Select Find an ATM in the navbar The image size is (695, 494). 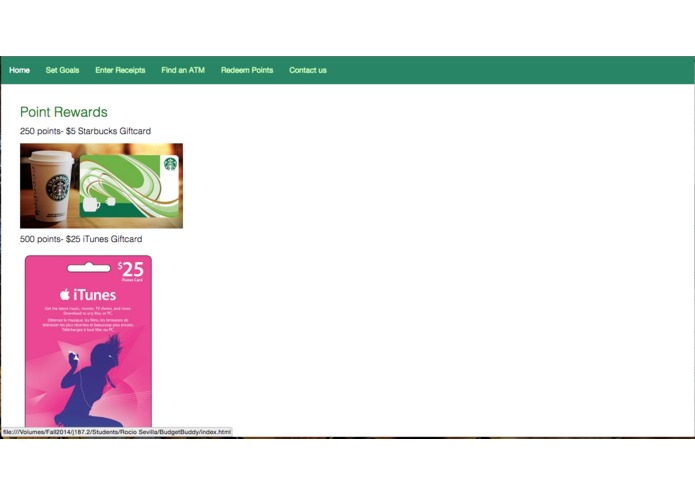[x=183, y=70]
